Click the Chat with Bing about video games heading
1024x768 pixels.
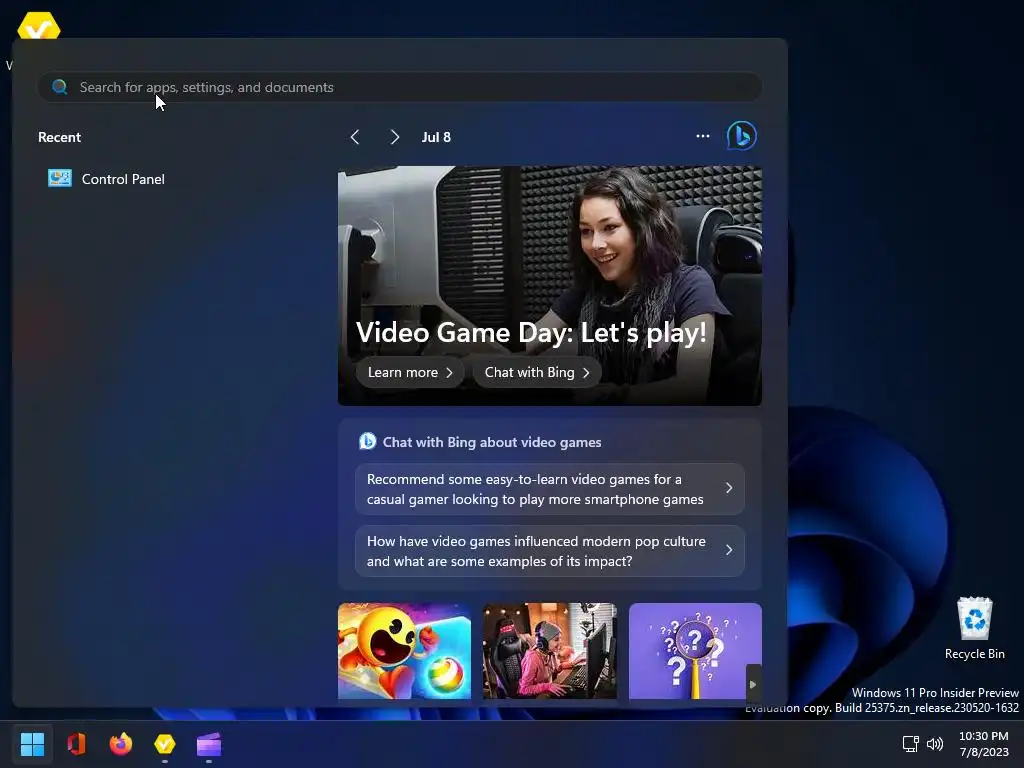click(492, 442)
